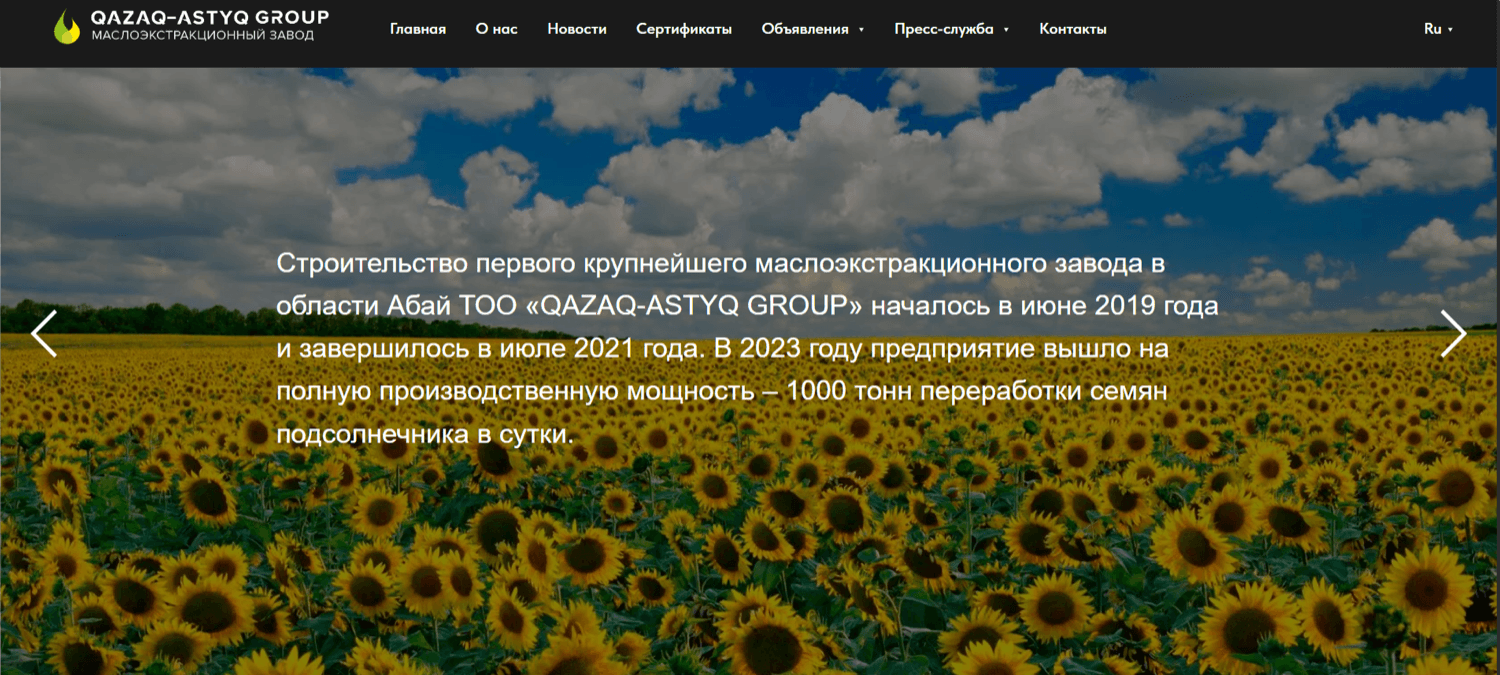1500x675 pixels.
Task: Click the МАСЛОЭКСТРАКЦИОННЫЙ ЗАВОД subtitle text
Action: click(202, 36)
